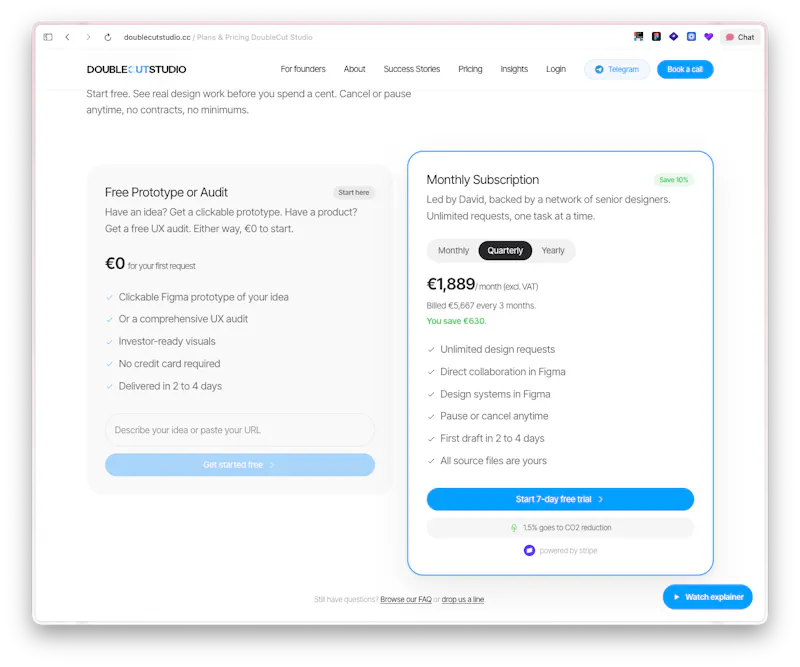Viewport: 800px width, 667px height.
Task: Open the drop us a line link
Action: (x=462, y=599)
